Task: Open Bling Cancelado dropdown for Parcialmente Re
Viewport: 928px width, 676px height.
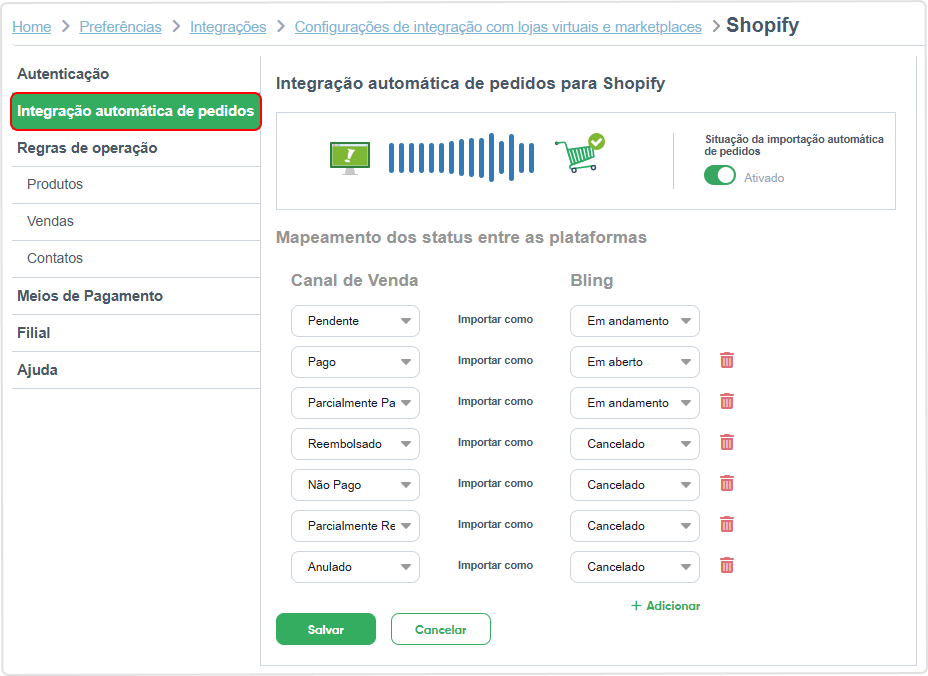Action: 634,526
